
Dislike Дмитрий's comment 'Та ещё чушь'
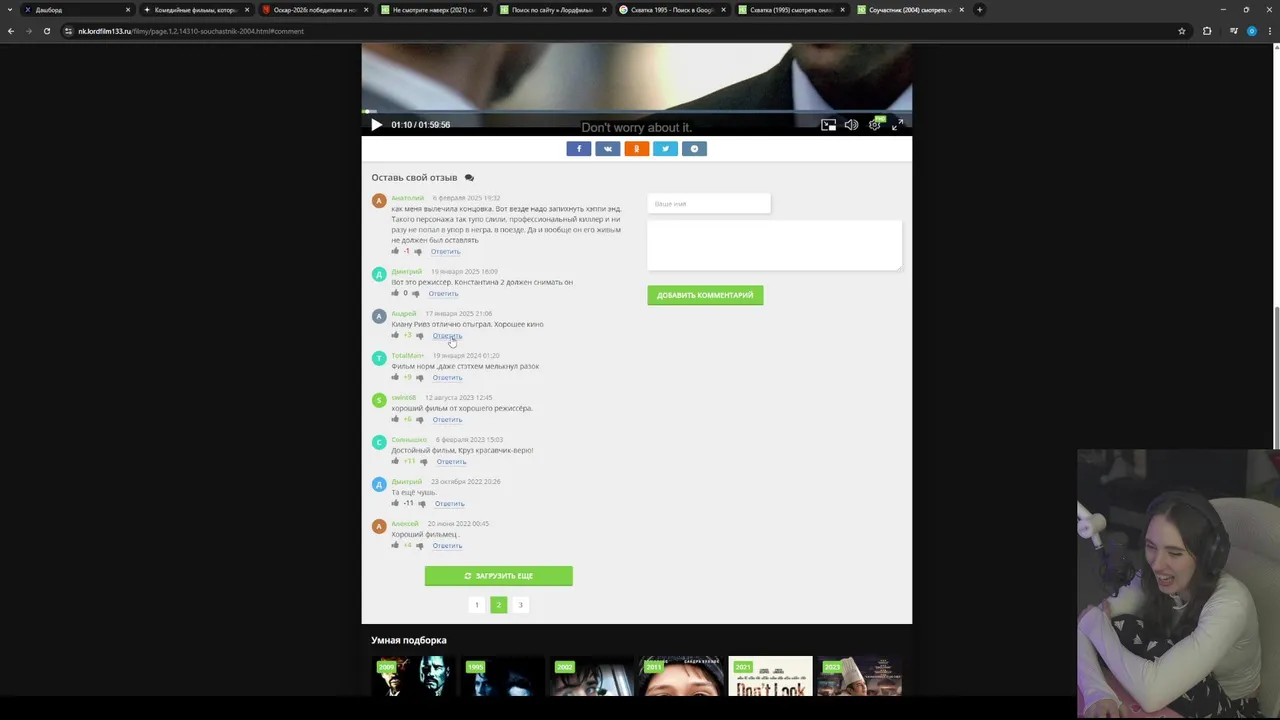coord(421,504)
